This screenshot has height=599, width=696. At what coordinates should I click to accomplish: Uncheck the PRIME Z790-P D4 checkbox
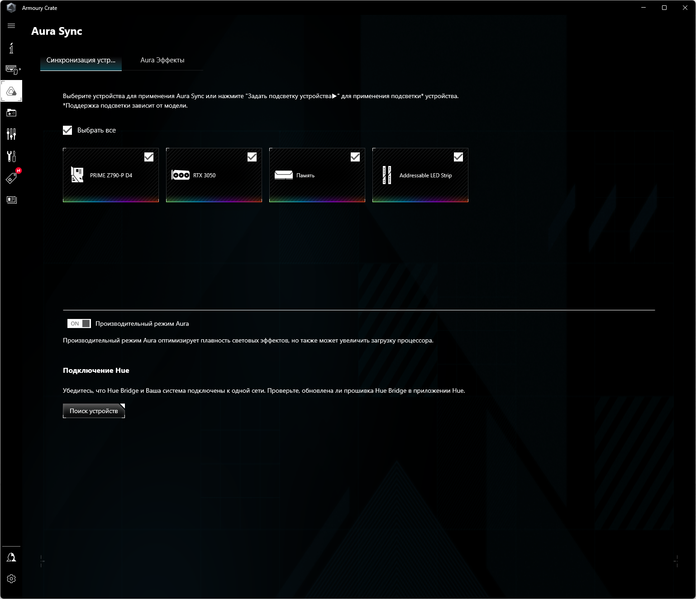tap(149, 157)
